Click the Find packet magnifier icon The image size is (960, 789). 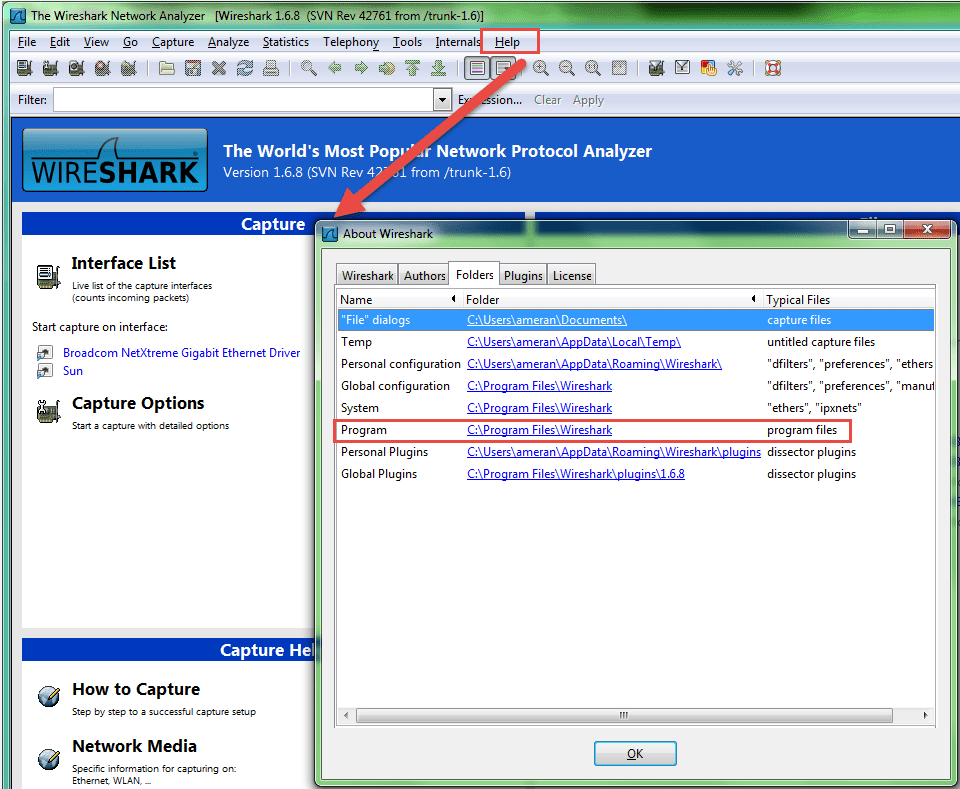click(x=309, y=68)
